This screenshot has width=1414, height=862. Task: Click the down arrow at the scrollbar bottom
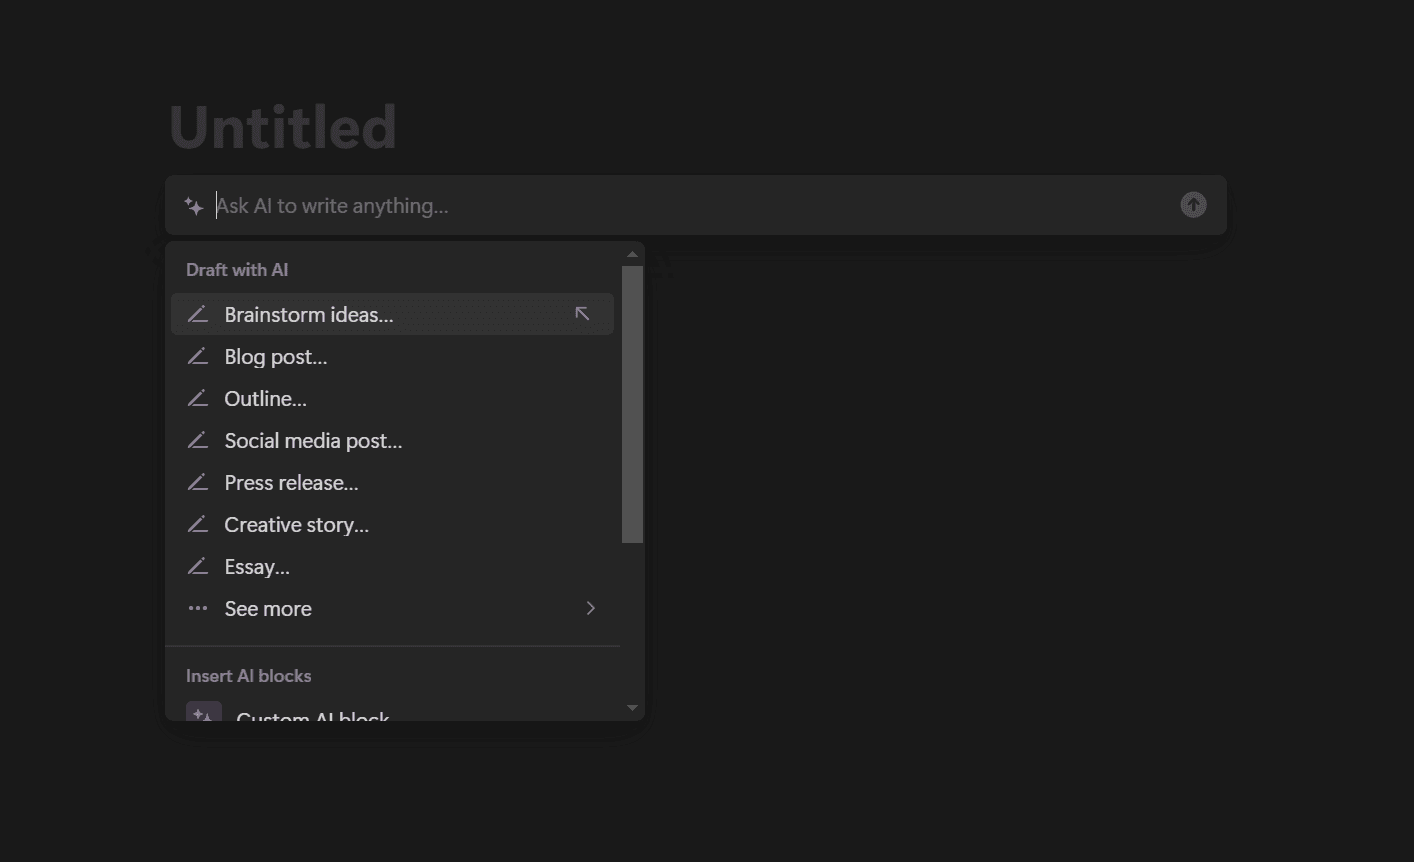coord(632,707)
